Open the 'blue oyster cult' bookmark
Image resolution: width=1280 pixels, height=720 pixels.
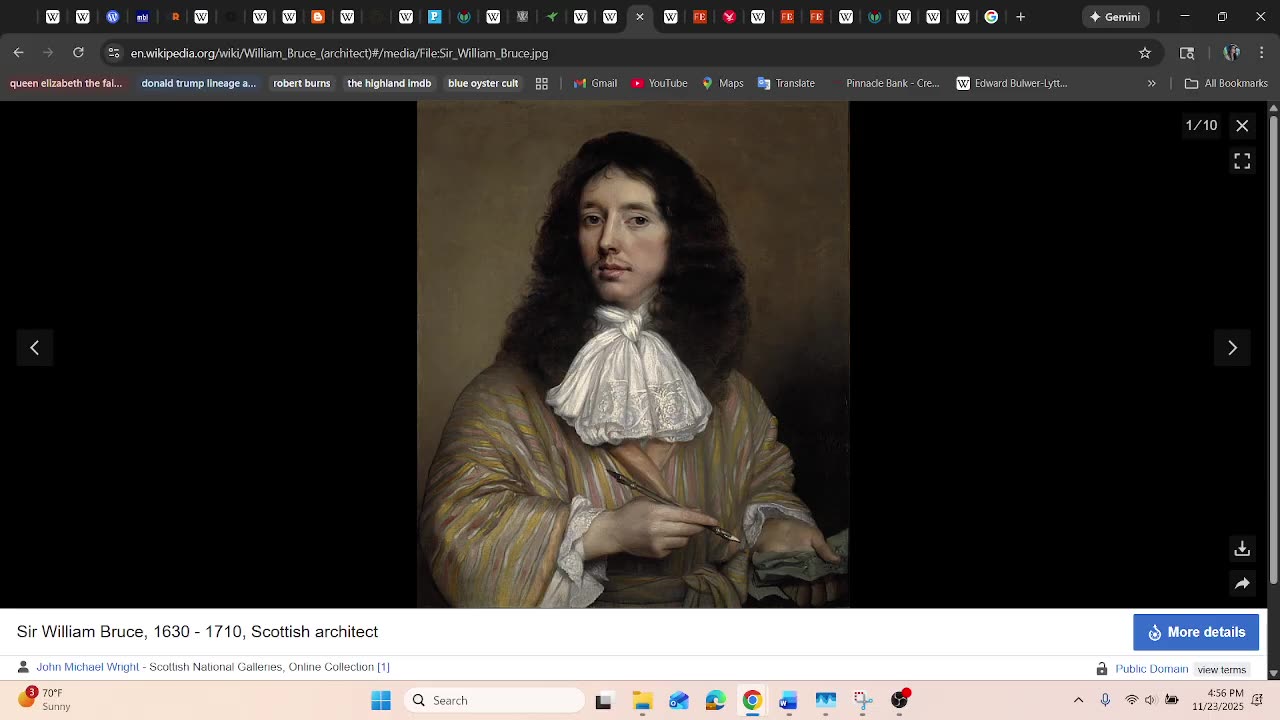tap(483, 83)
